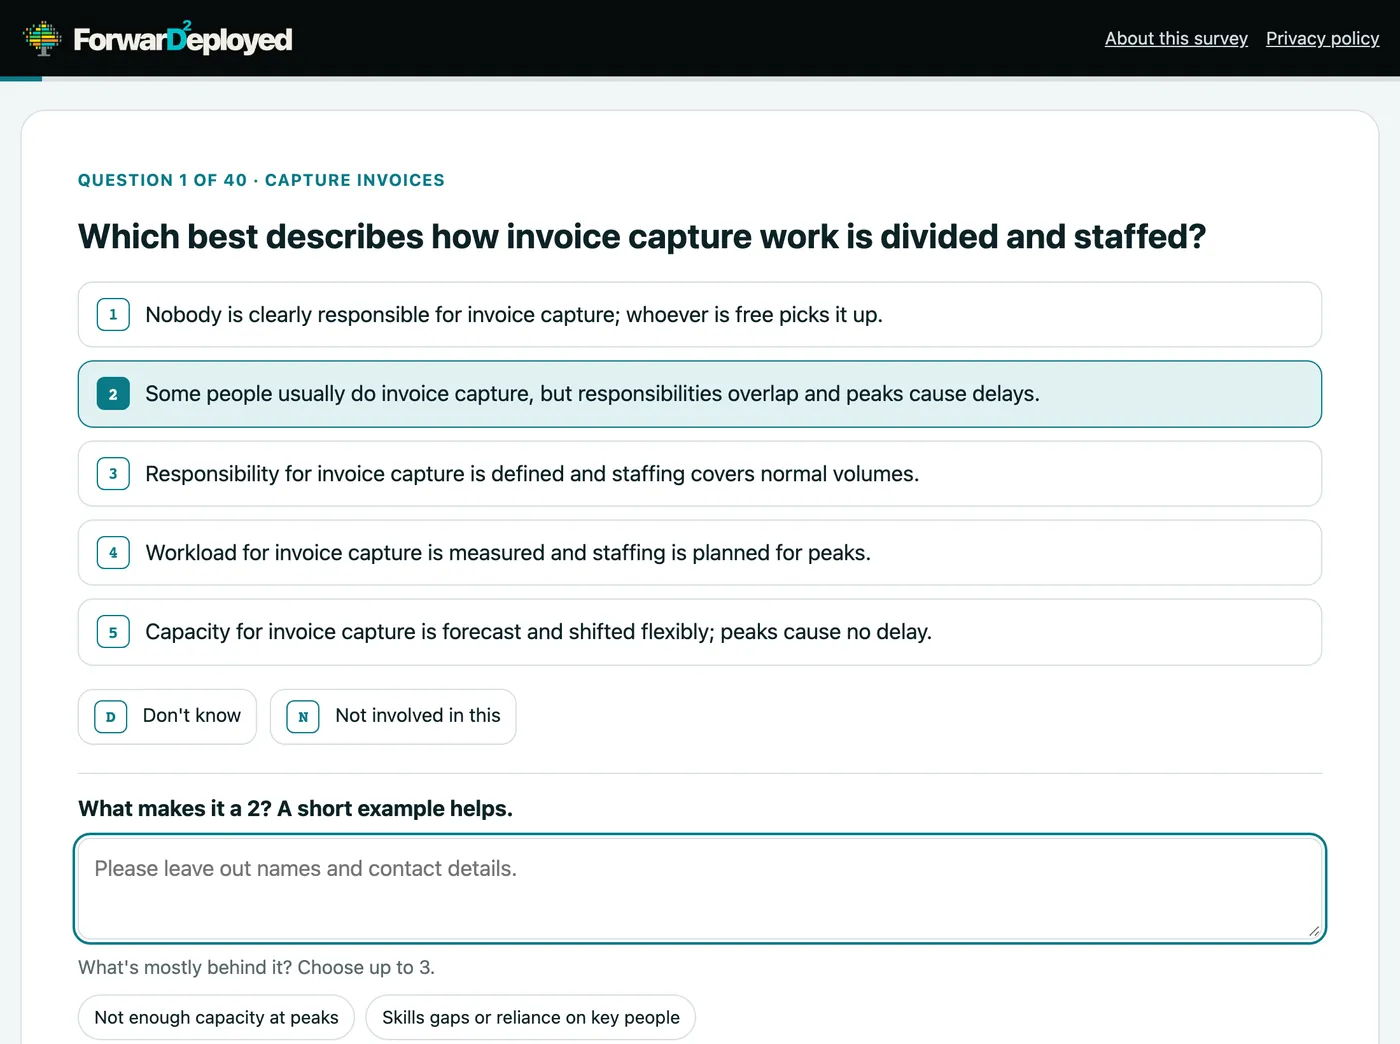1400x1044 pixels.
Task: Click into the short example text box
Action: point(700,889)
